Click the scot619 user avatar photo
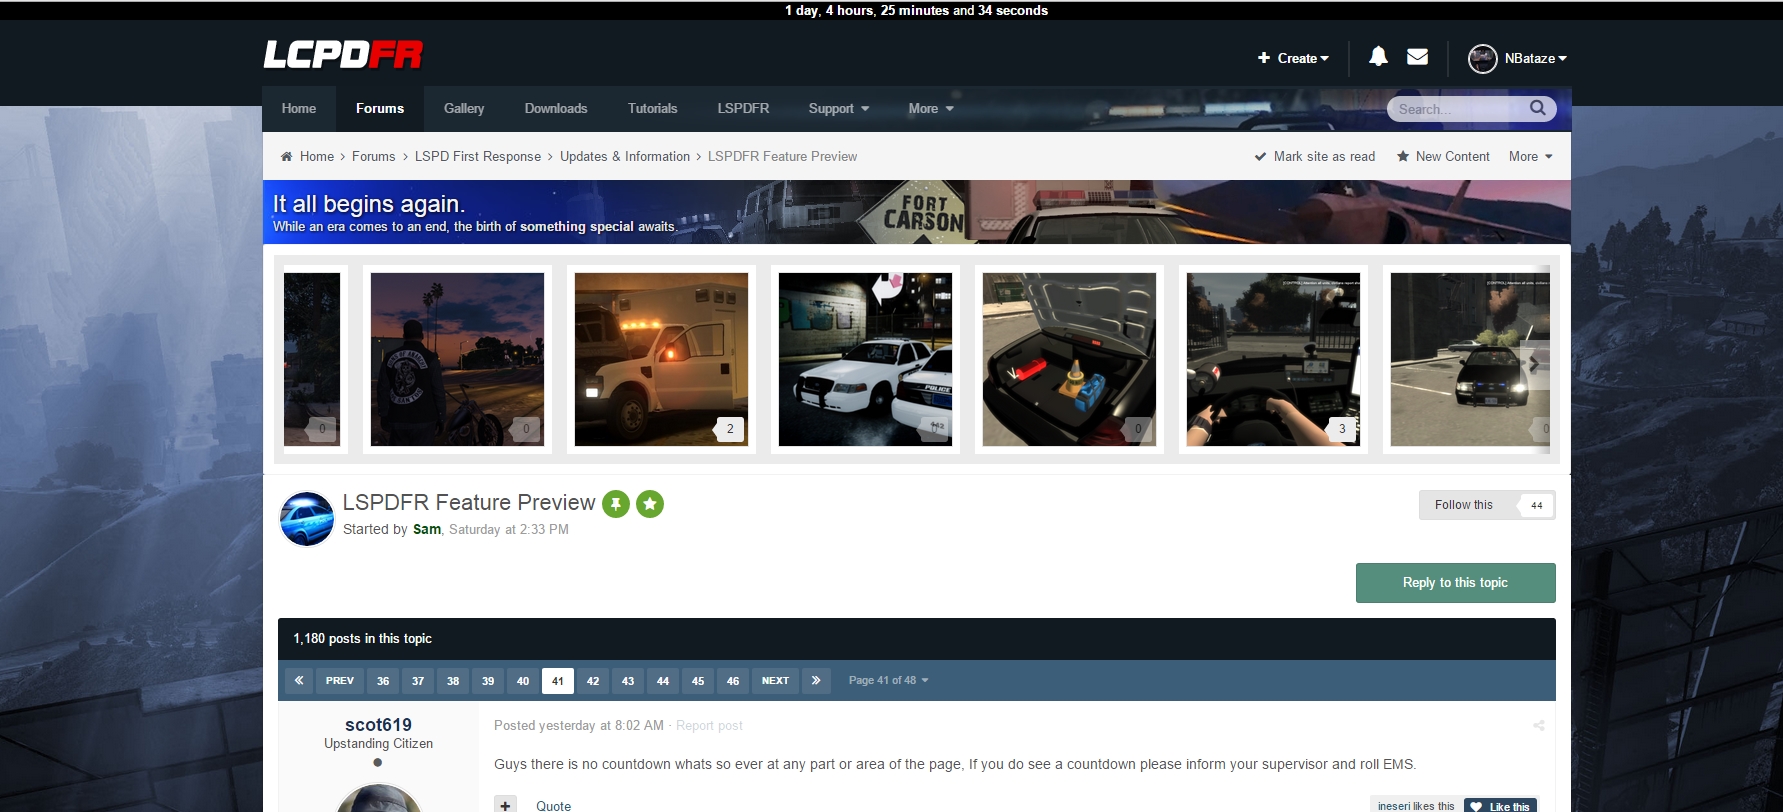 click(378, 798)
